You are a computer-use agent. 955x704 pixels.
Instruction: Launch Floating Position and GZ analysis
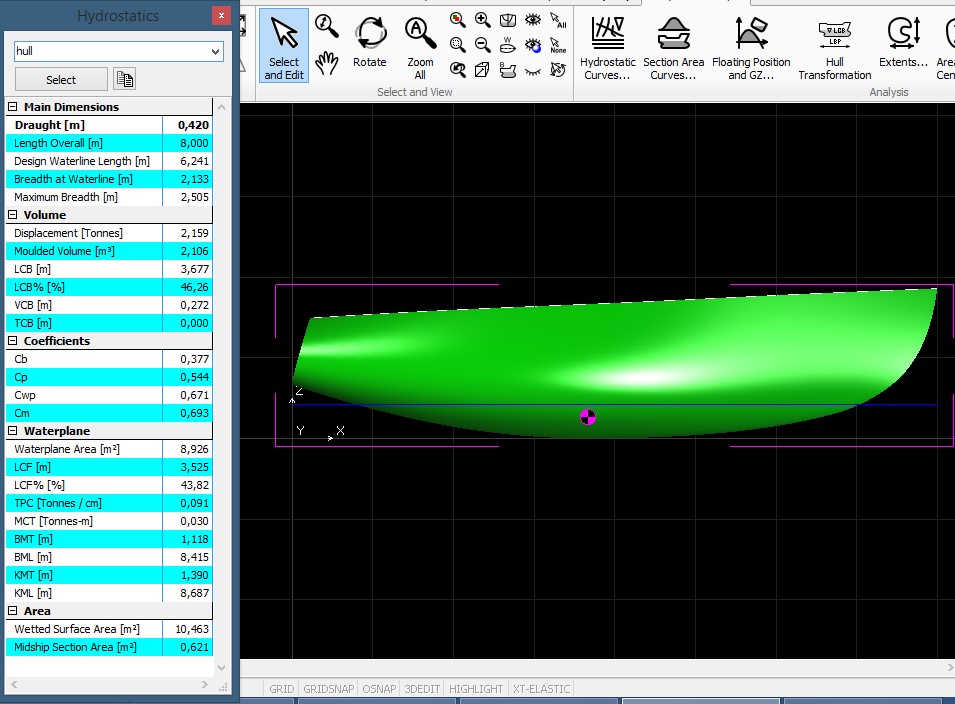tap(751, 47)
